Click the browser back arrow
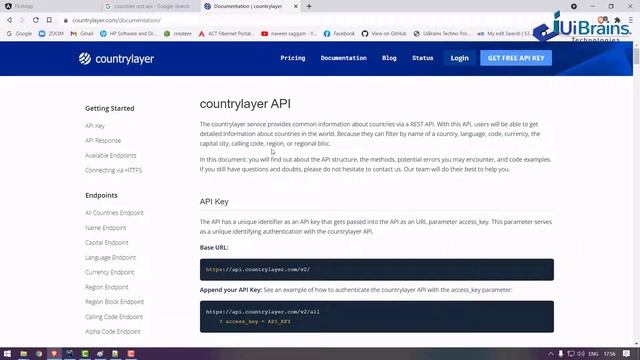The width and height of the screenshot is (640, 360). coord(9,20)
